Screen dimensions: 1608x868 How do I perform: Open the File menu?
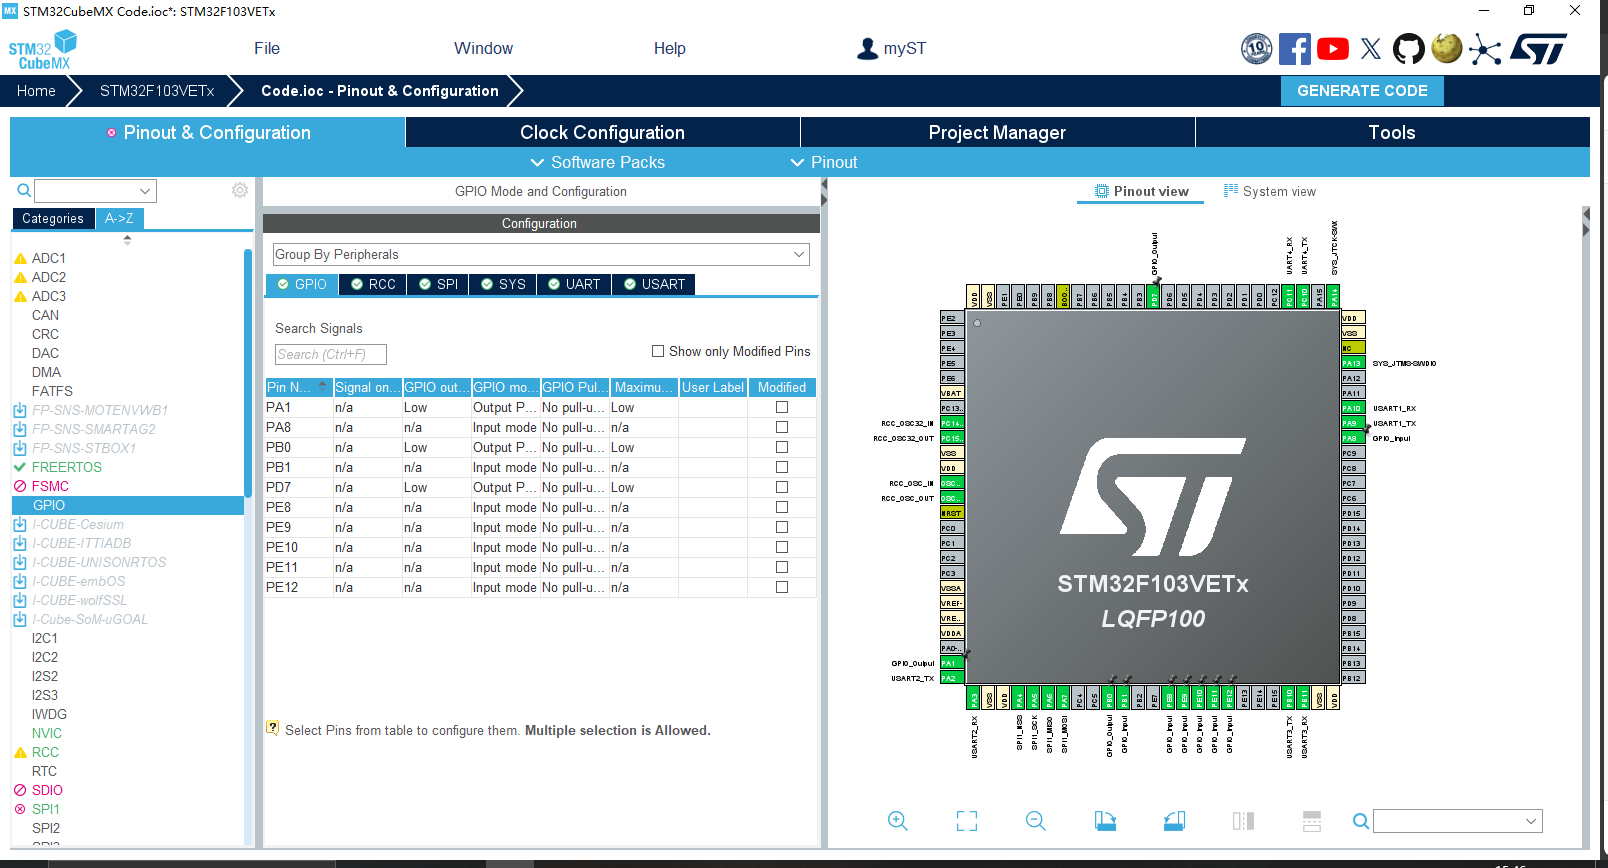pos(267,48)
